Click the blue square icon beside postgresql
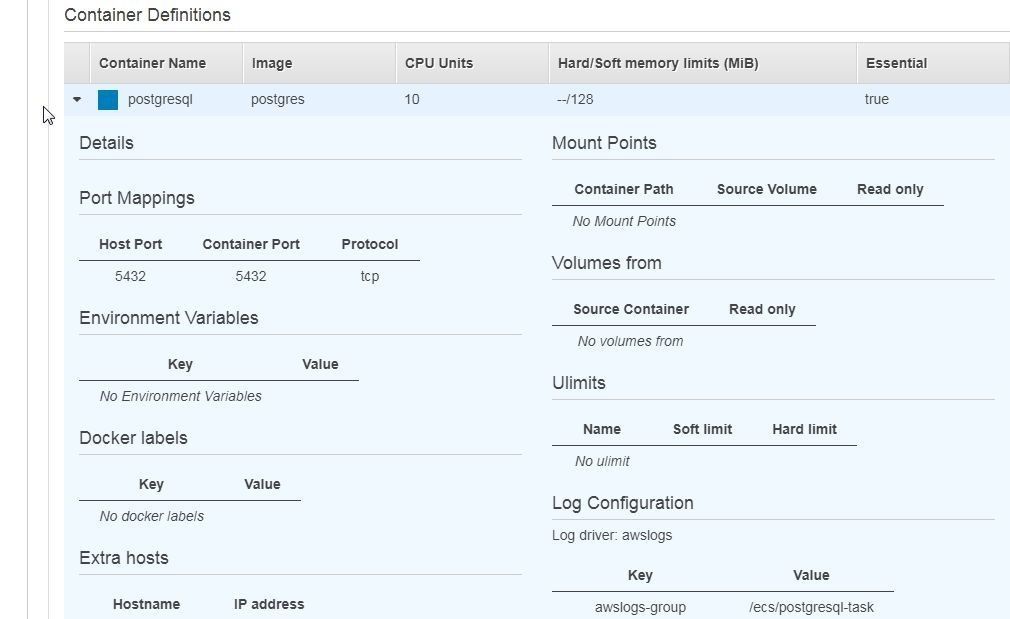Viewport: 1010px width, 619px height. pyautogui.click(x=108, y=100)
